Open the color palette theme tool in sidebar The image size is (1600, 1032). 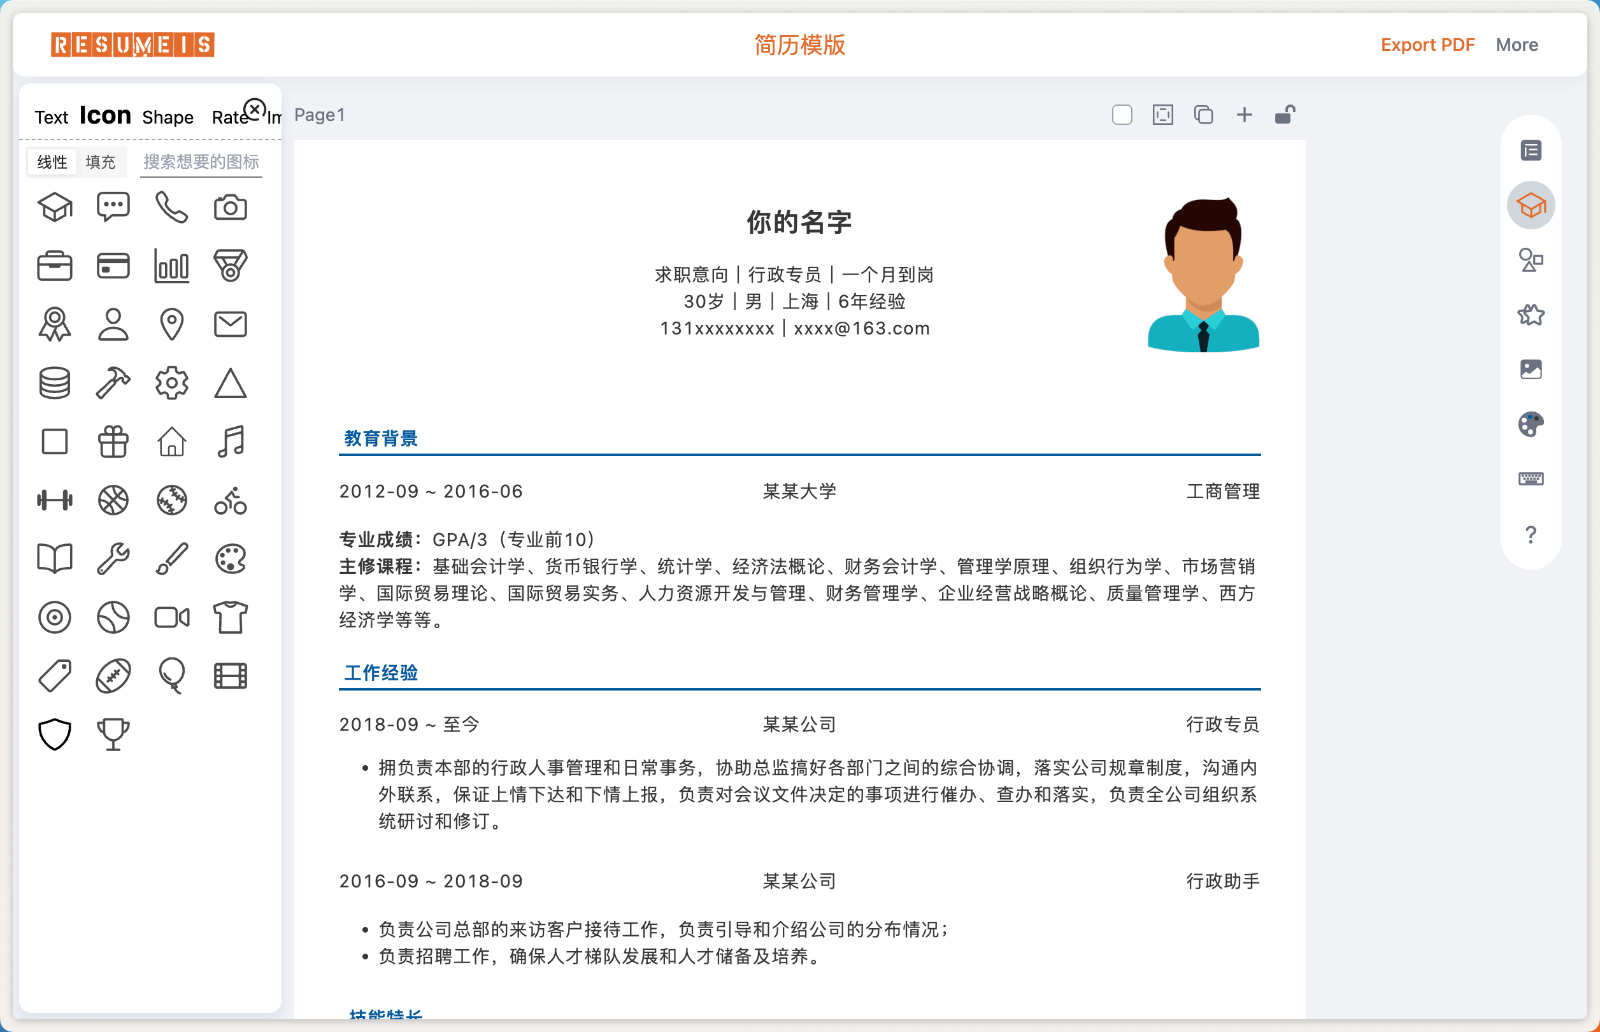coord(1530,424)
